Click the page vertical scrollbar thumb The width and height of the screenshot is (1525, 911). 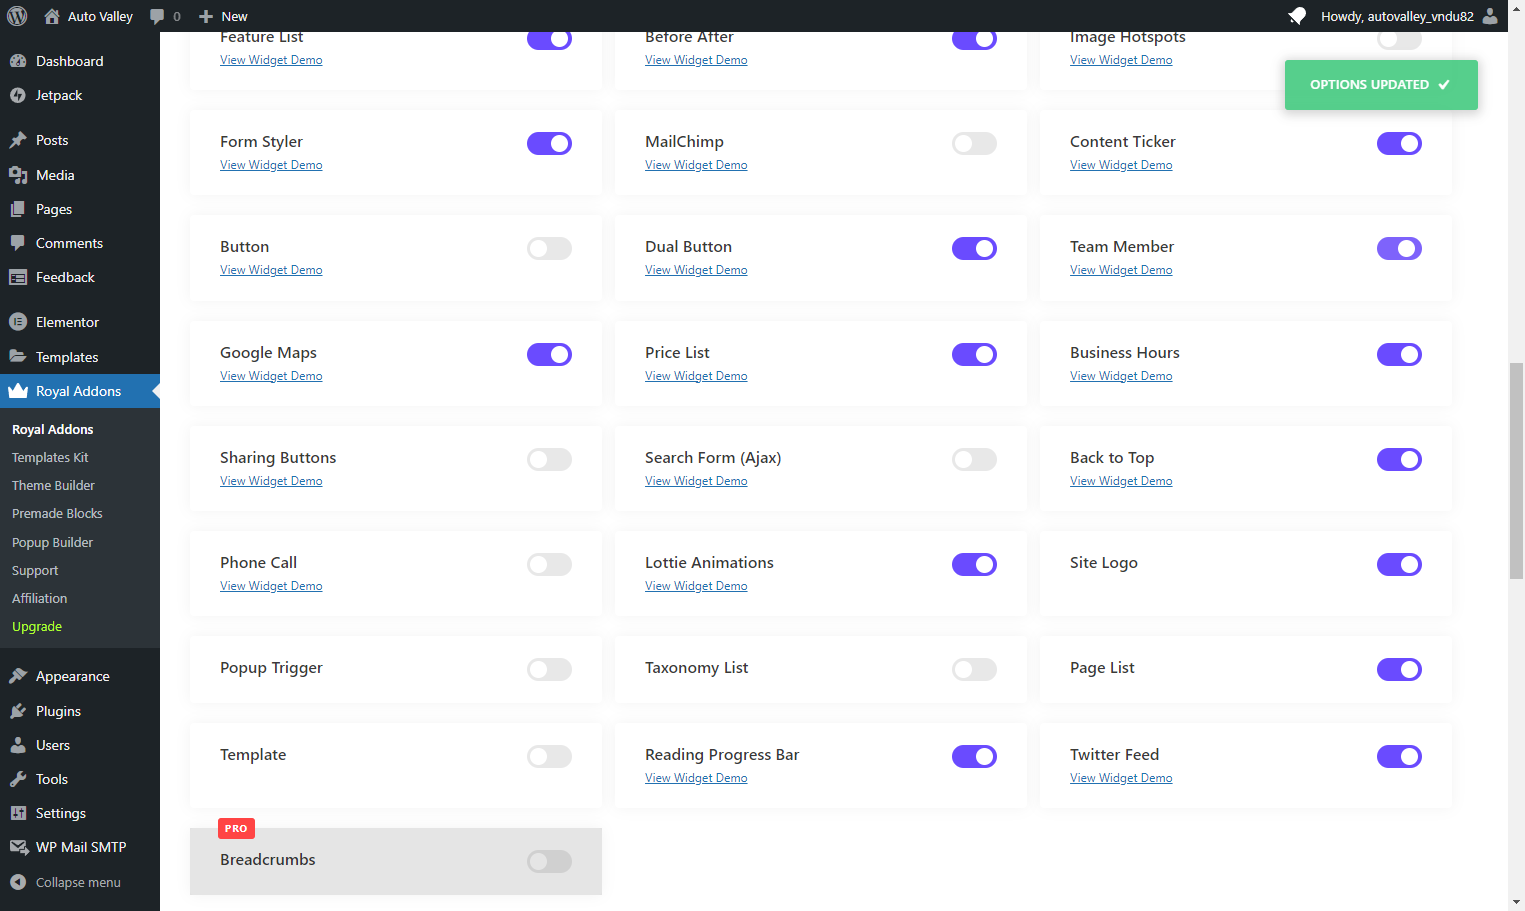coord(1516,470)
